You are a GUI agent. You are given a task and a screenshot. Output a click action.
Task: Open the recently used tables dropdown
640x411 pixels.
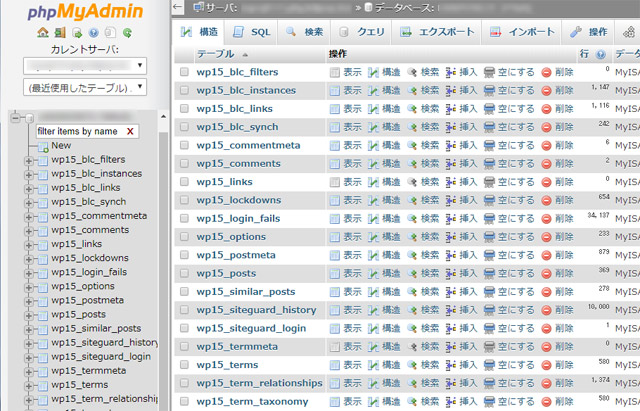point(85,88)
